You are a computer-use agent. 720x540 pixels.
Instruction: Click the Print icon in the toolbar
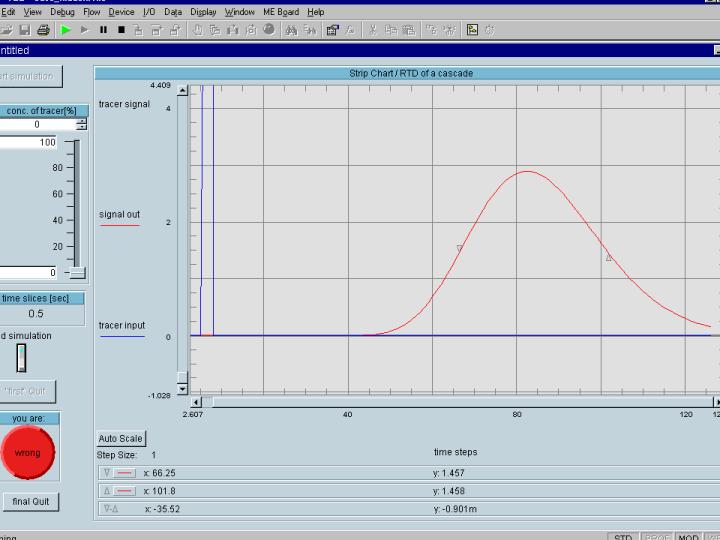pyautogui.click(x=43, y=30)
